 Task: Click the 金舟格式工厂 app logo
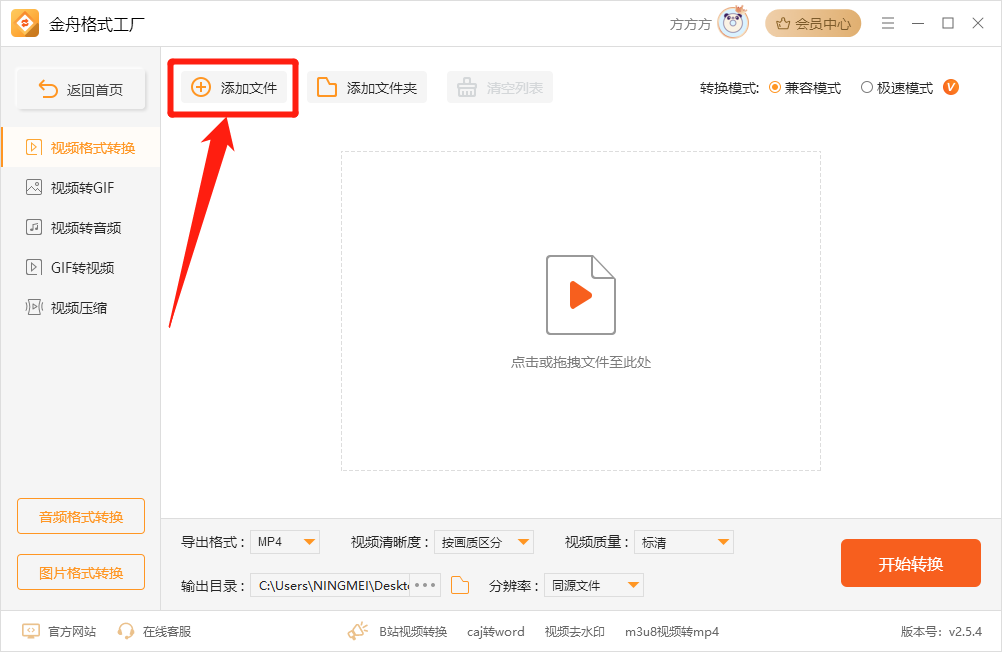pyautogui.click(x=25, y=23)
